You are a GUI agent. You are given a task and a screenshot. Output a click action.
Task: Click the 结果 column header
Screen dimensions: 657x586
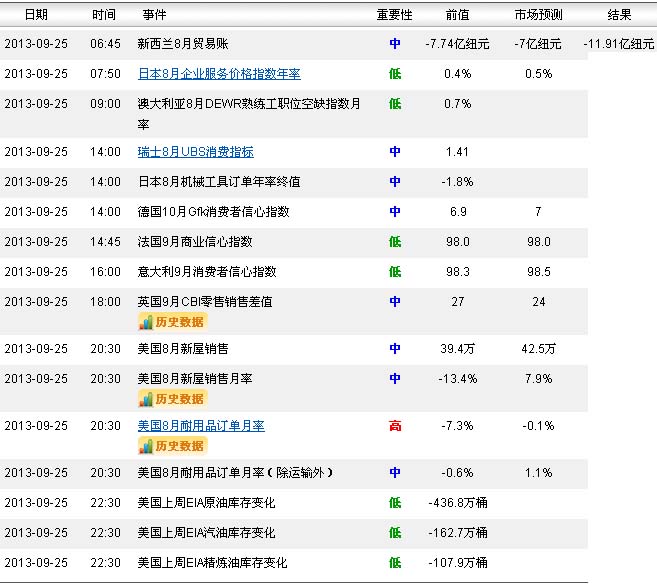[x=620, y=15]
